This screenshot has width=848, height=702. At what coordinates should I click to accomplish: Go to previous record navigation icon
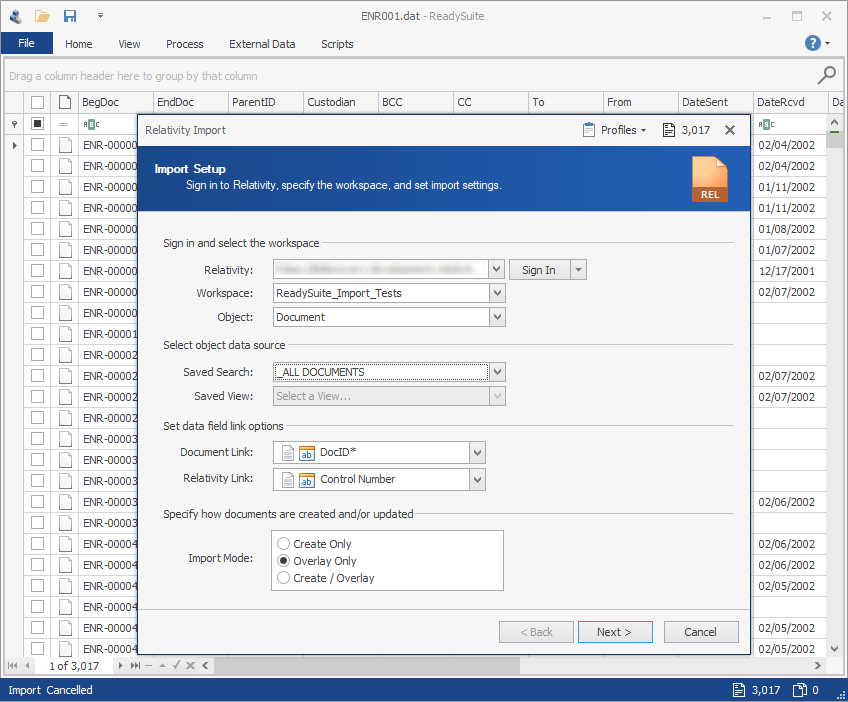pyautogui.click(x=27, y=665)
